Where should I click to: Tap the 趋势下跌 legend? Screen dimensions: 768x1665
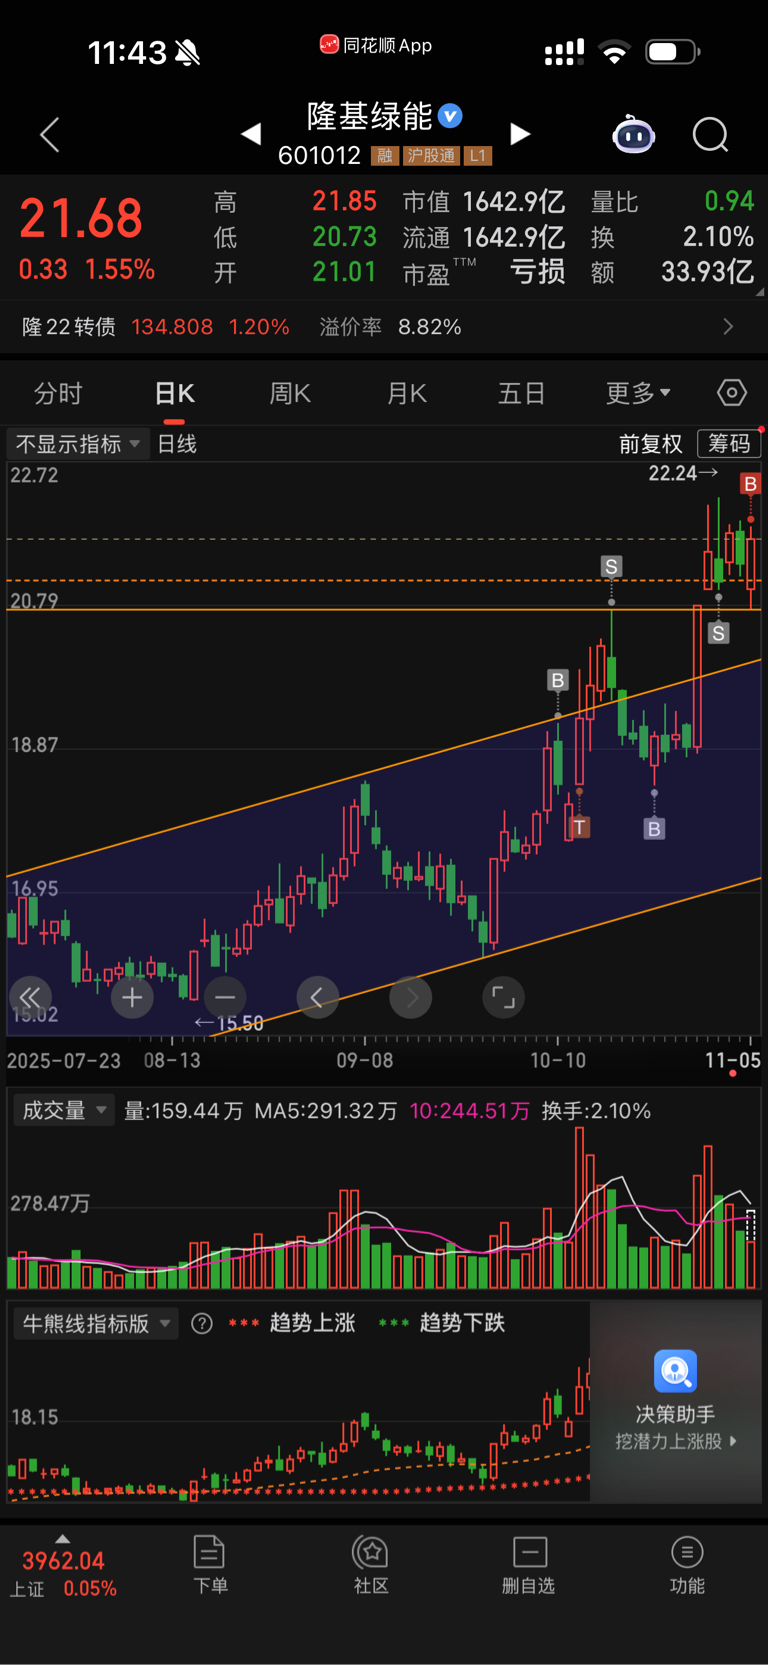click(462, 1323)
